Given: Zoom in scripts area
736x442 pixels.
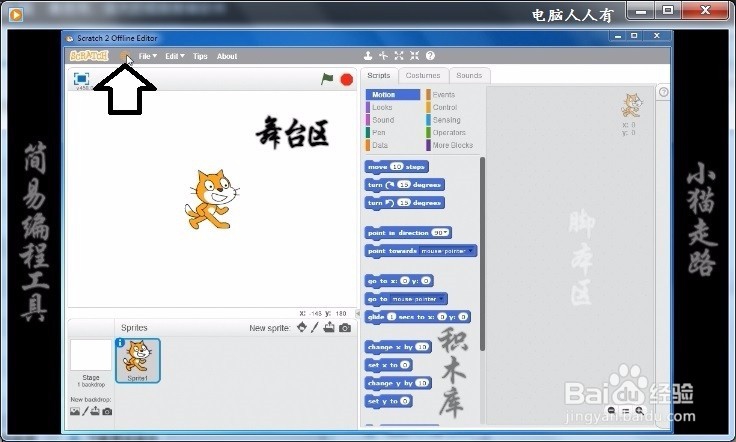Looking at the screenshot, I should 639,411.
